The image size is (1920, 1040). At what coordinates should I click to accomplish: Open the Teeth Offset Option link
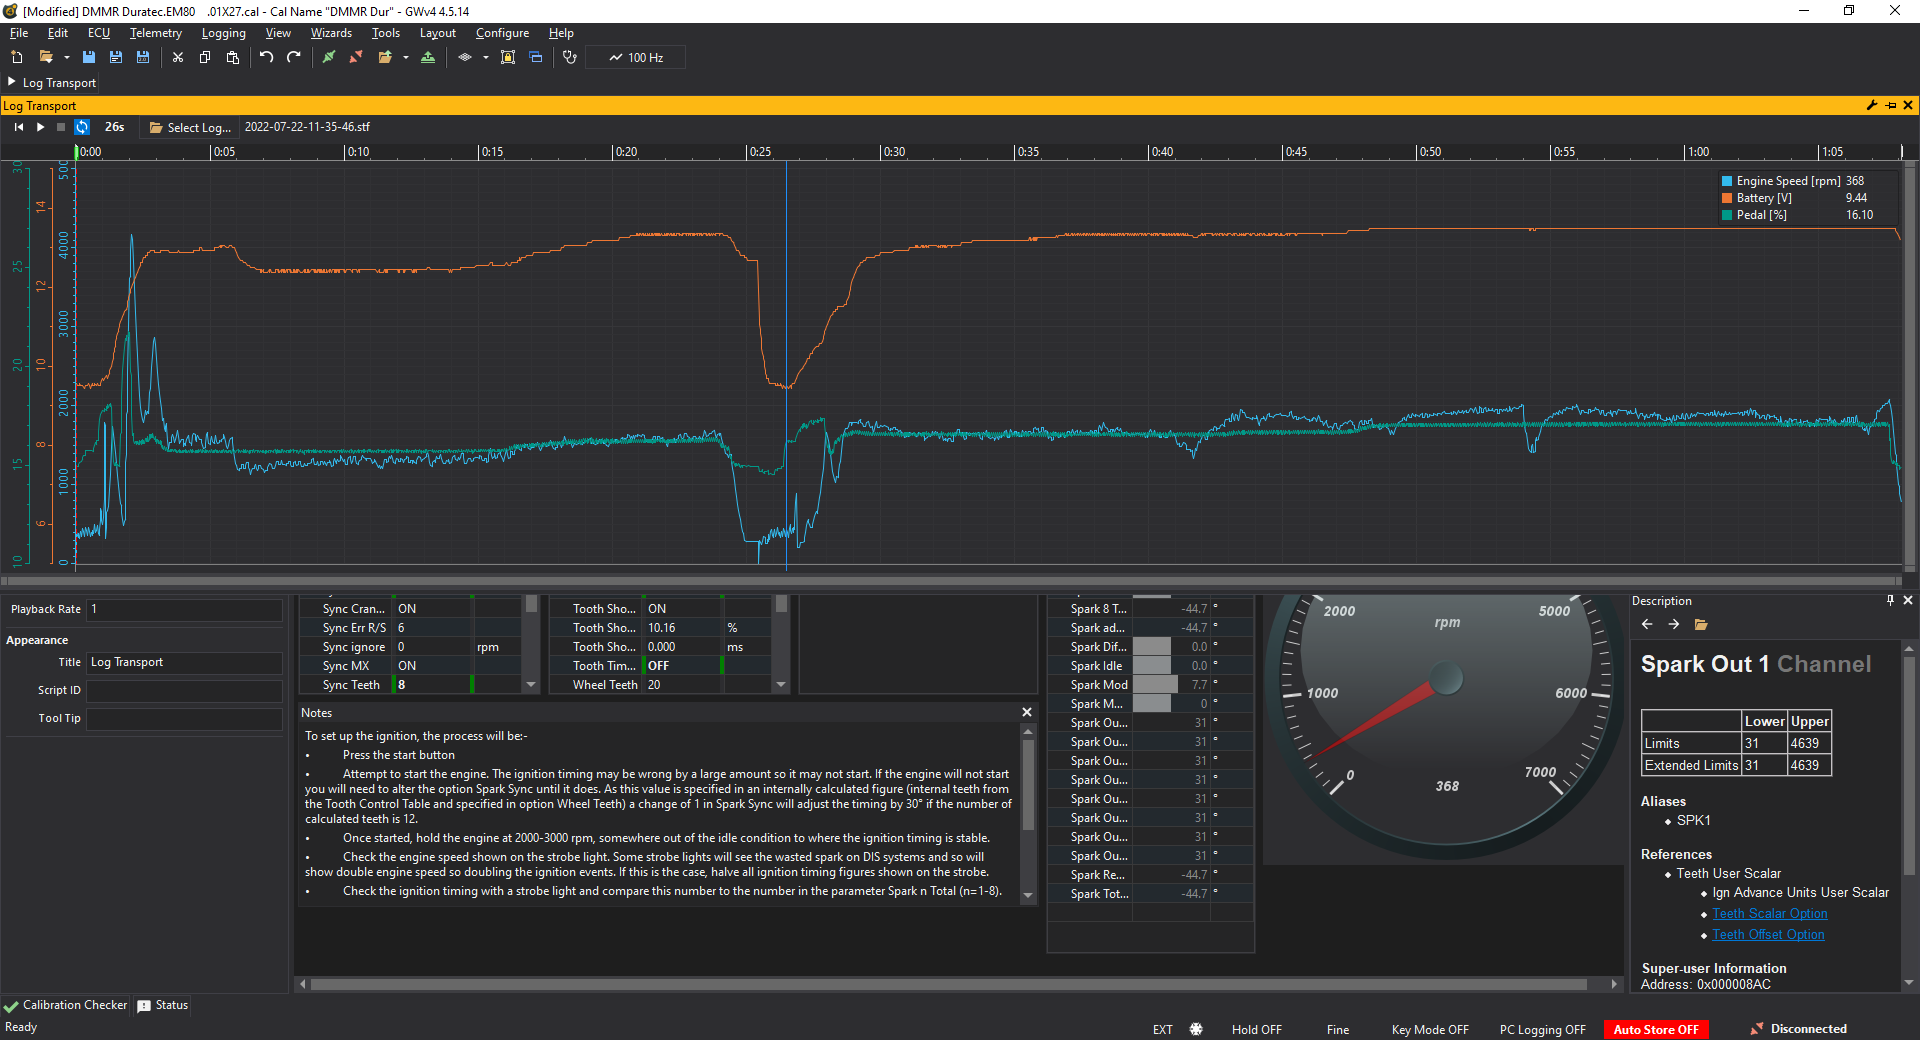click(1768, 934)
